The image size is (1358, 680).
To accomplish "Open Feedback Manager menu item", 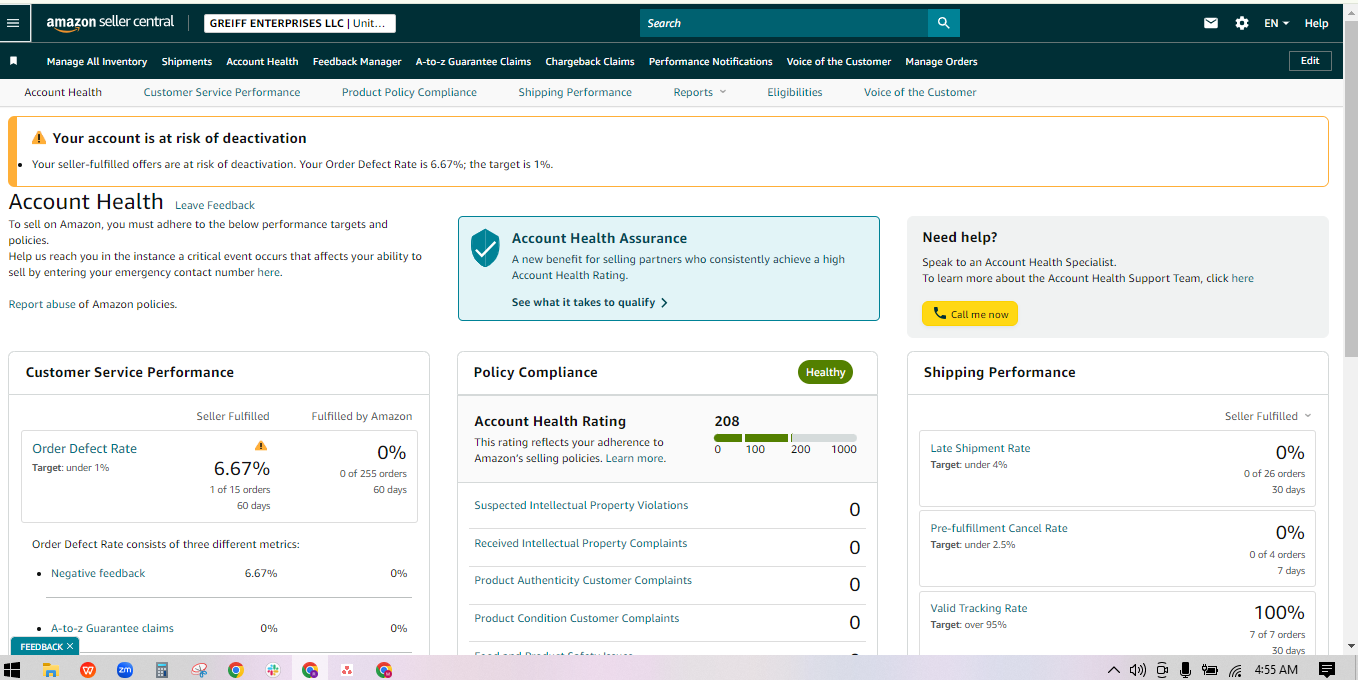I will [x=357, y=61].
